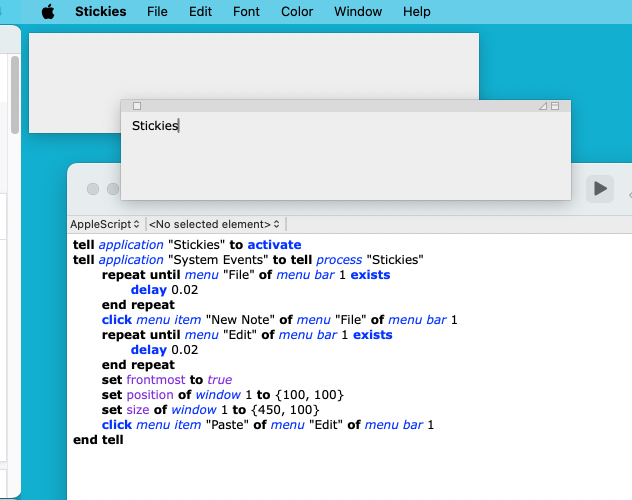Click the final "end tell" line
Viewport: 632px width, 500px height.
pyautogui.click(x=98, y=440)
